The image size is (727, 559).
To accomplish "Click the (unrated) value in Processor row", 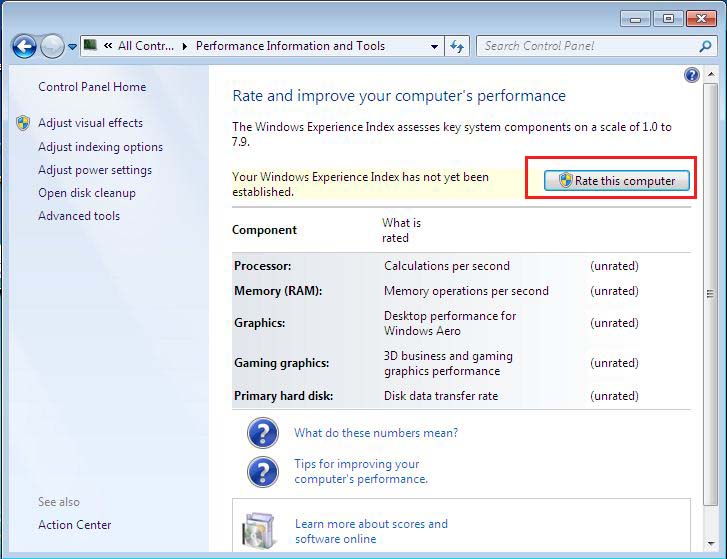I will click(614, 266).
